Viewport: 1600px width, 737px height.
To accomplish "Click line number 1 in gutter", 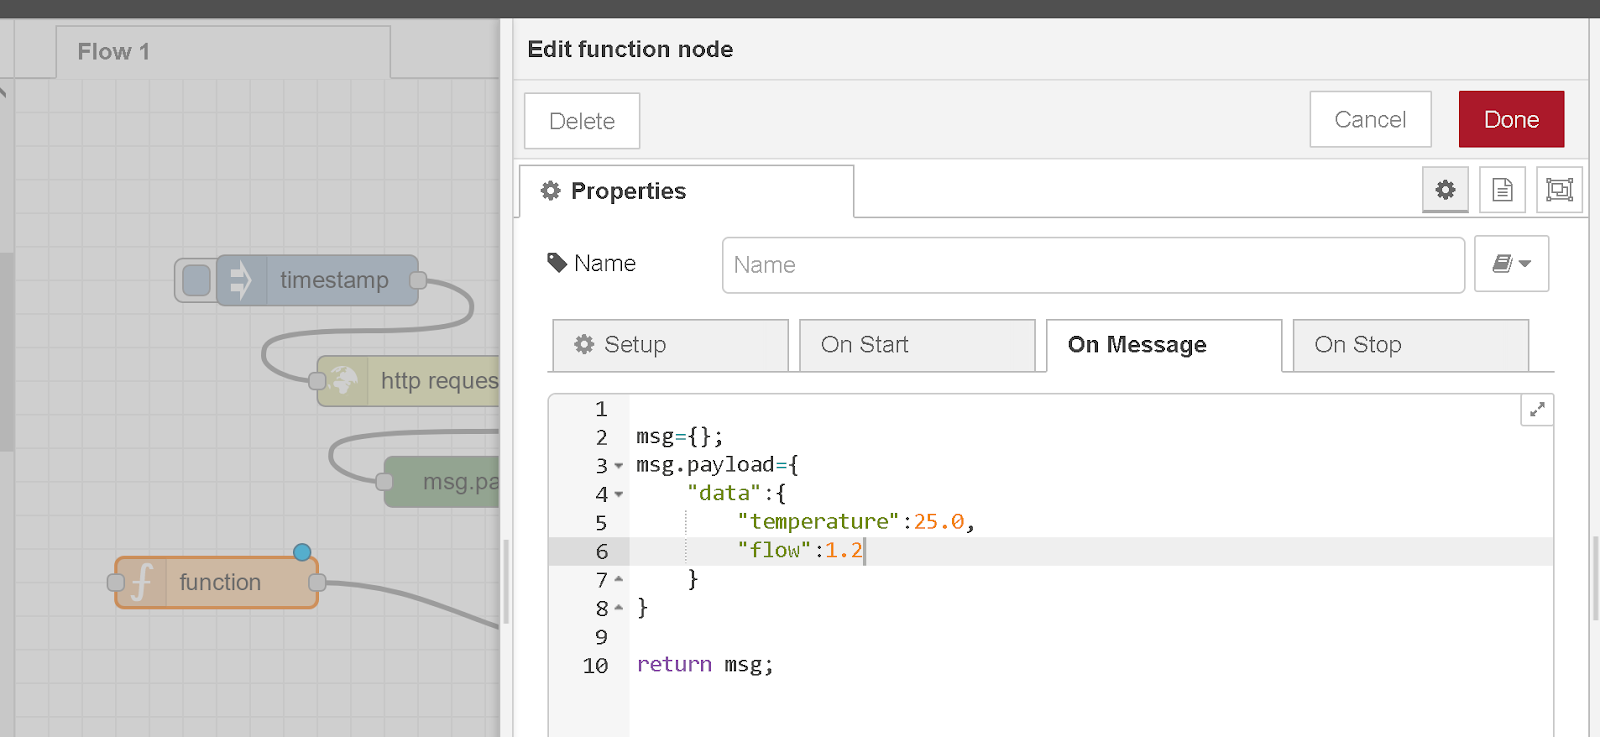I will [x=601, y=409].
